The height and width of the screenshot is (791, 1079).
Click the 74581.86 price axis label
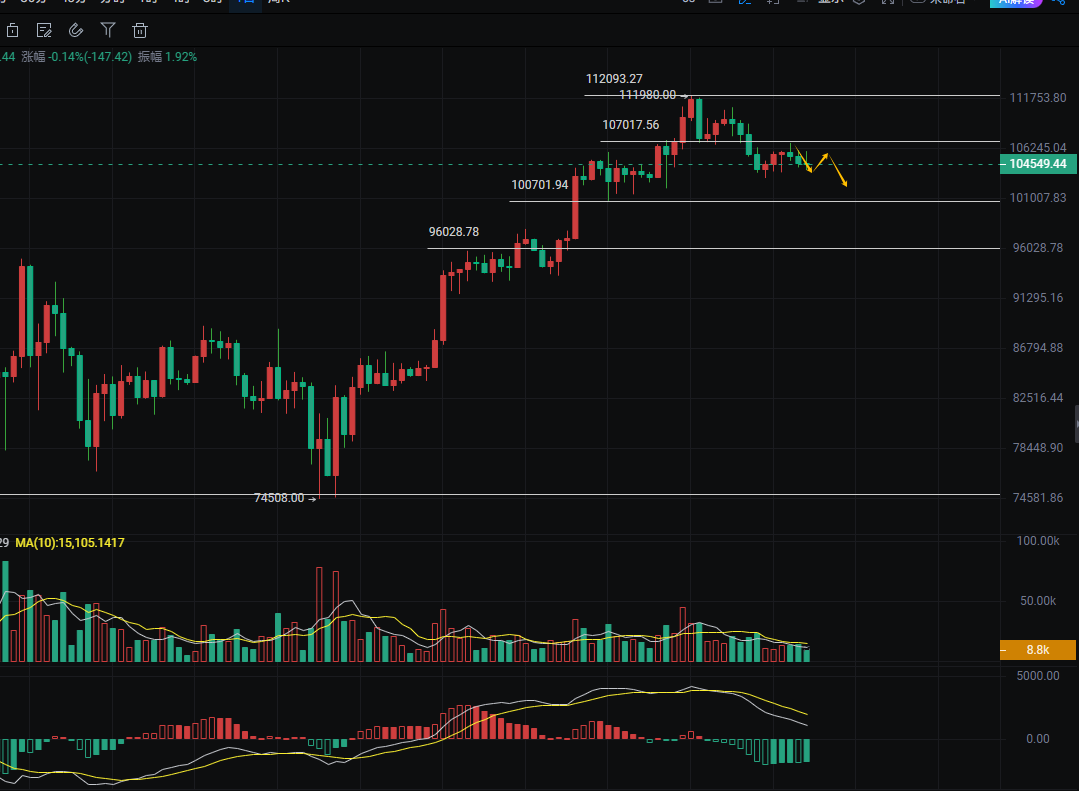[1038, 498]
